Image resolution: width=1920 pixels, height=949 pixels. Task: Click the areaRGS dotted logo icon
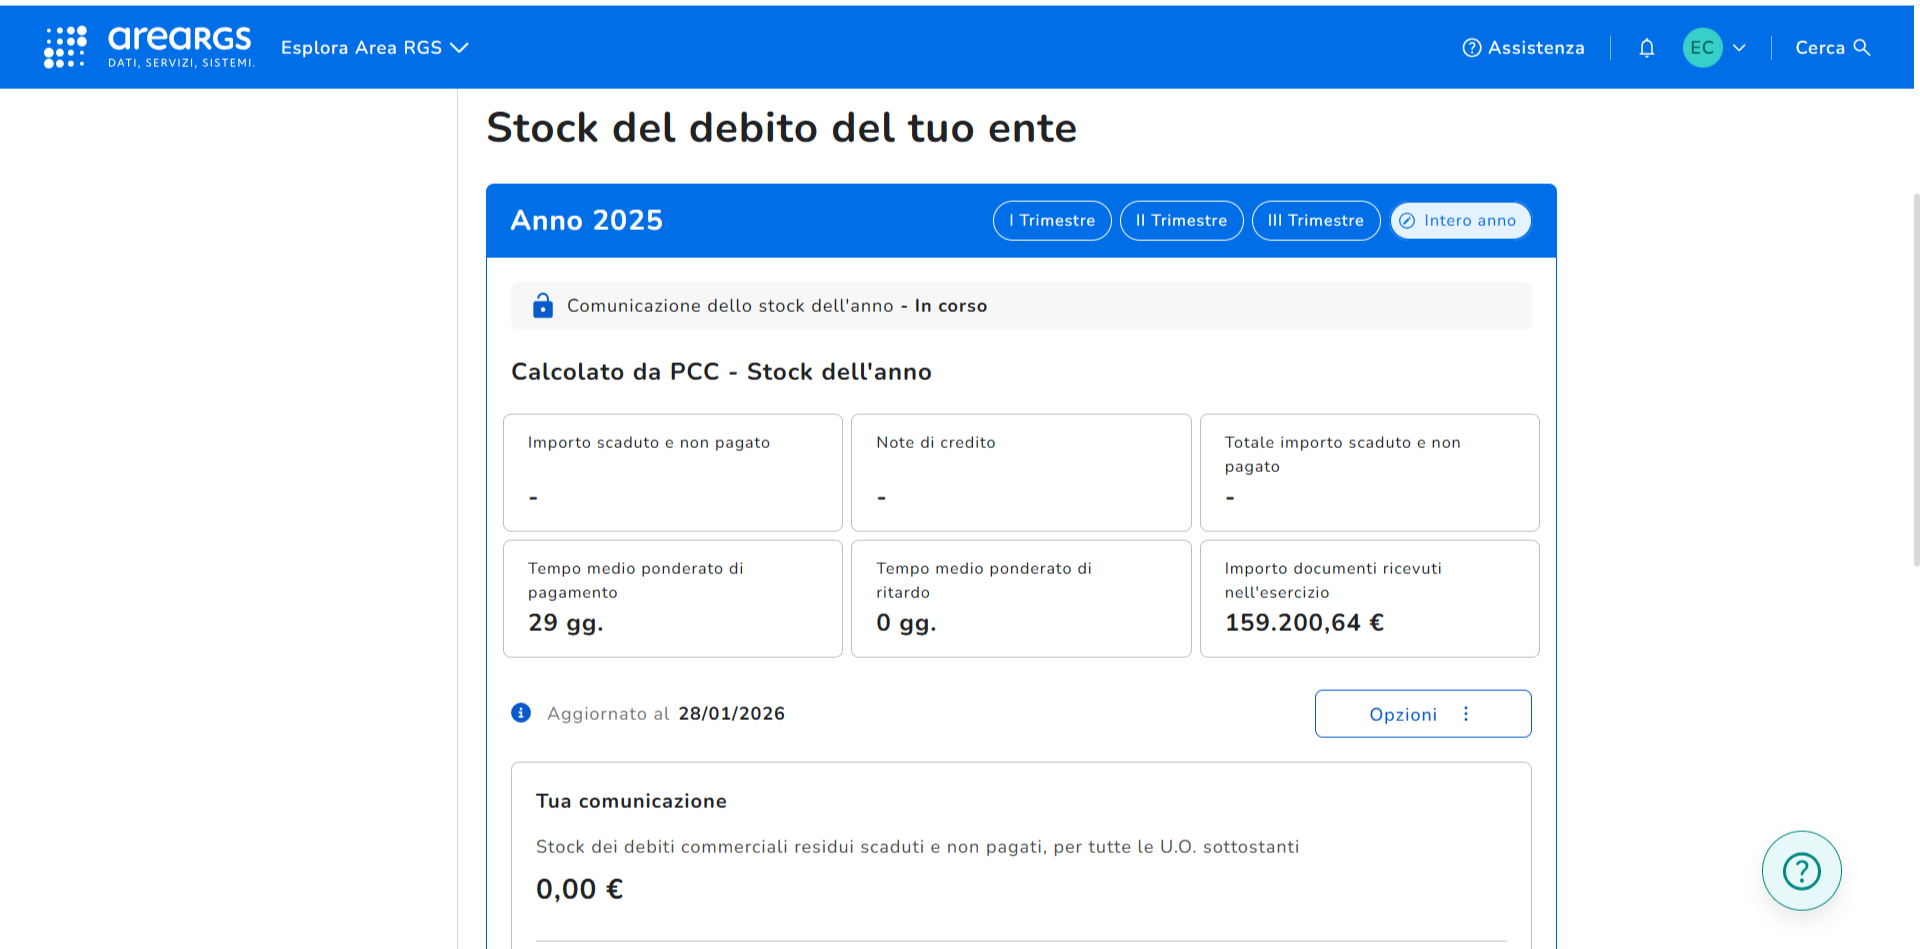[x=65, y=47]
